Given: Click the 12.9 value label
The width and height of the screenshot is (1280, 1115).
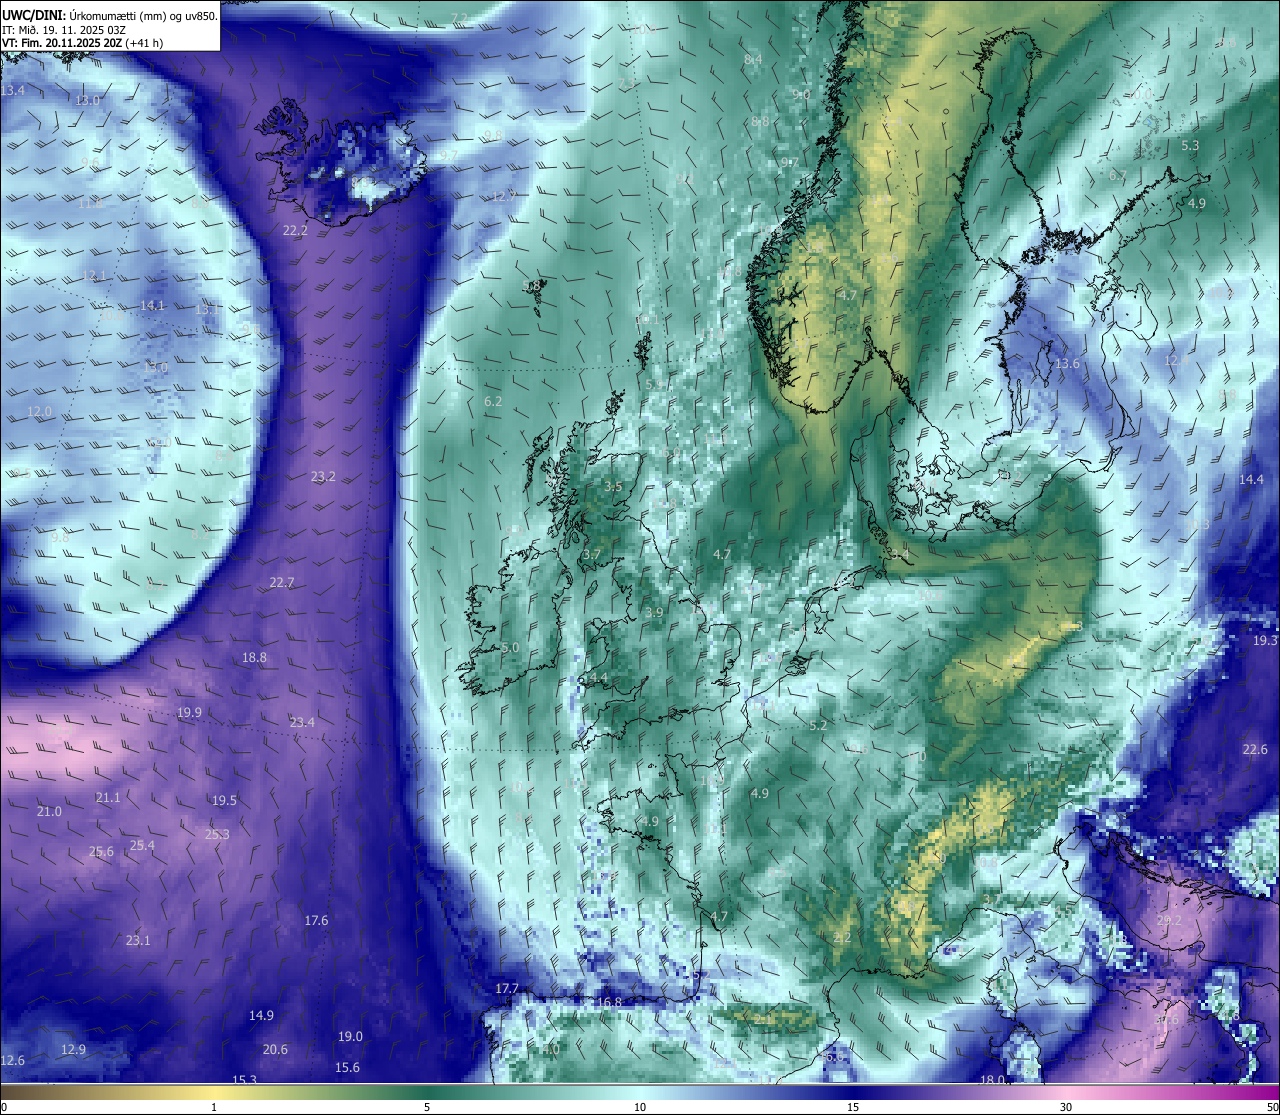Looking at the screenshot, I should [x=73, y=1050].
